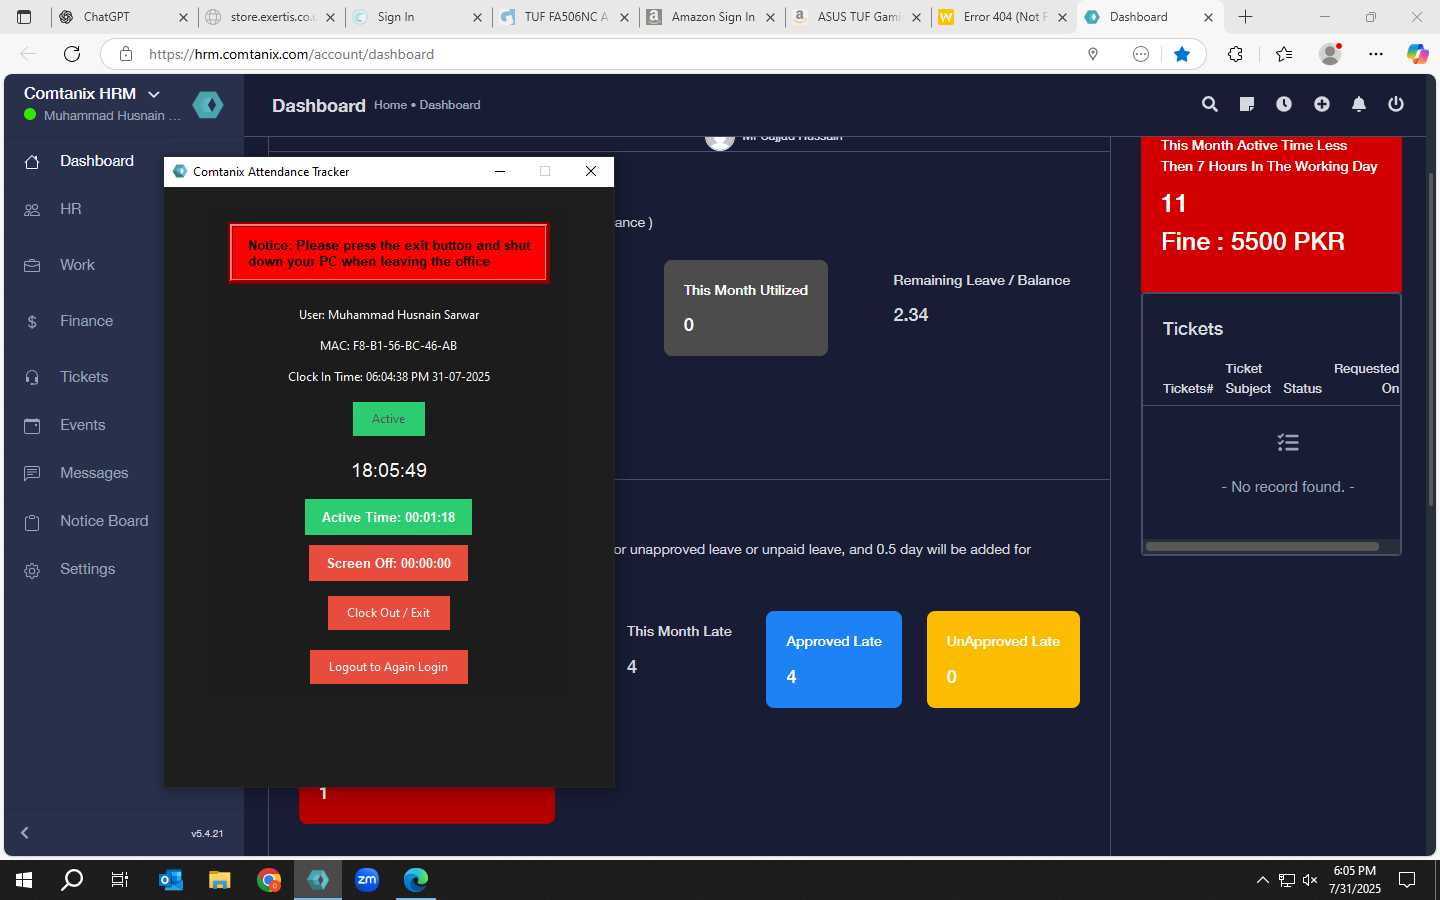
Task: Open the sticky note icon in the header
Action: pyautogui.click(x=1247, y=104)
